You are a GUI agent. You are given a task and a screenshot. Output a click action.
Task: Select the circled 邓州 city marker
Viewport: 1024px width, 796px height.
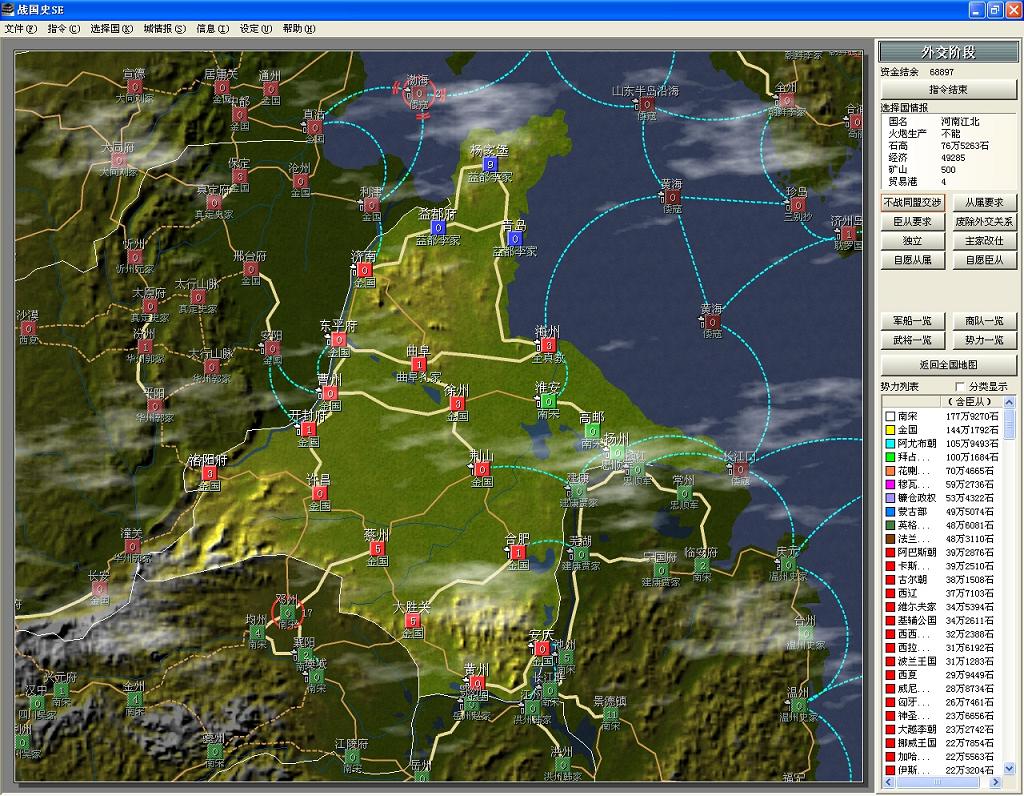[x=288, y=612]
